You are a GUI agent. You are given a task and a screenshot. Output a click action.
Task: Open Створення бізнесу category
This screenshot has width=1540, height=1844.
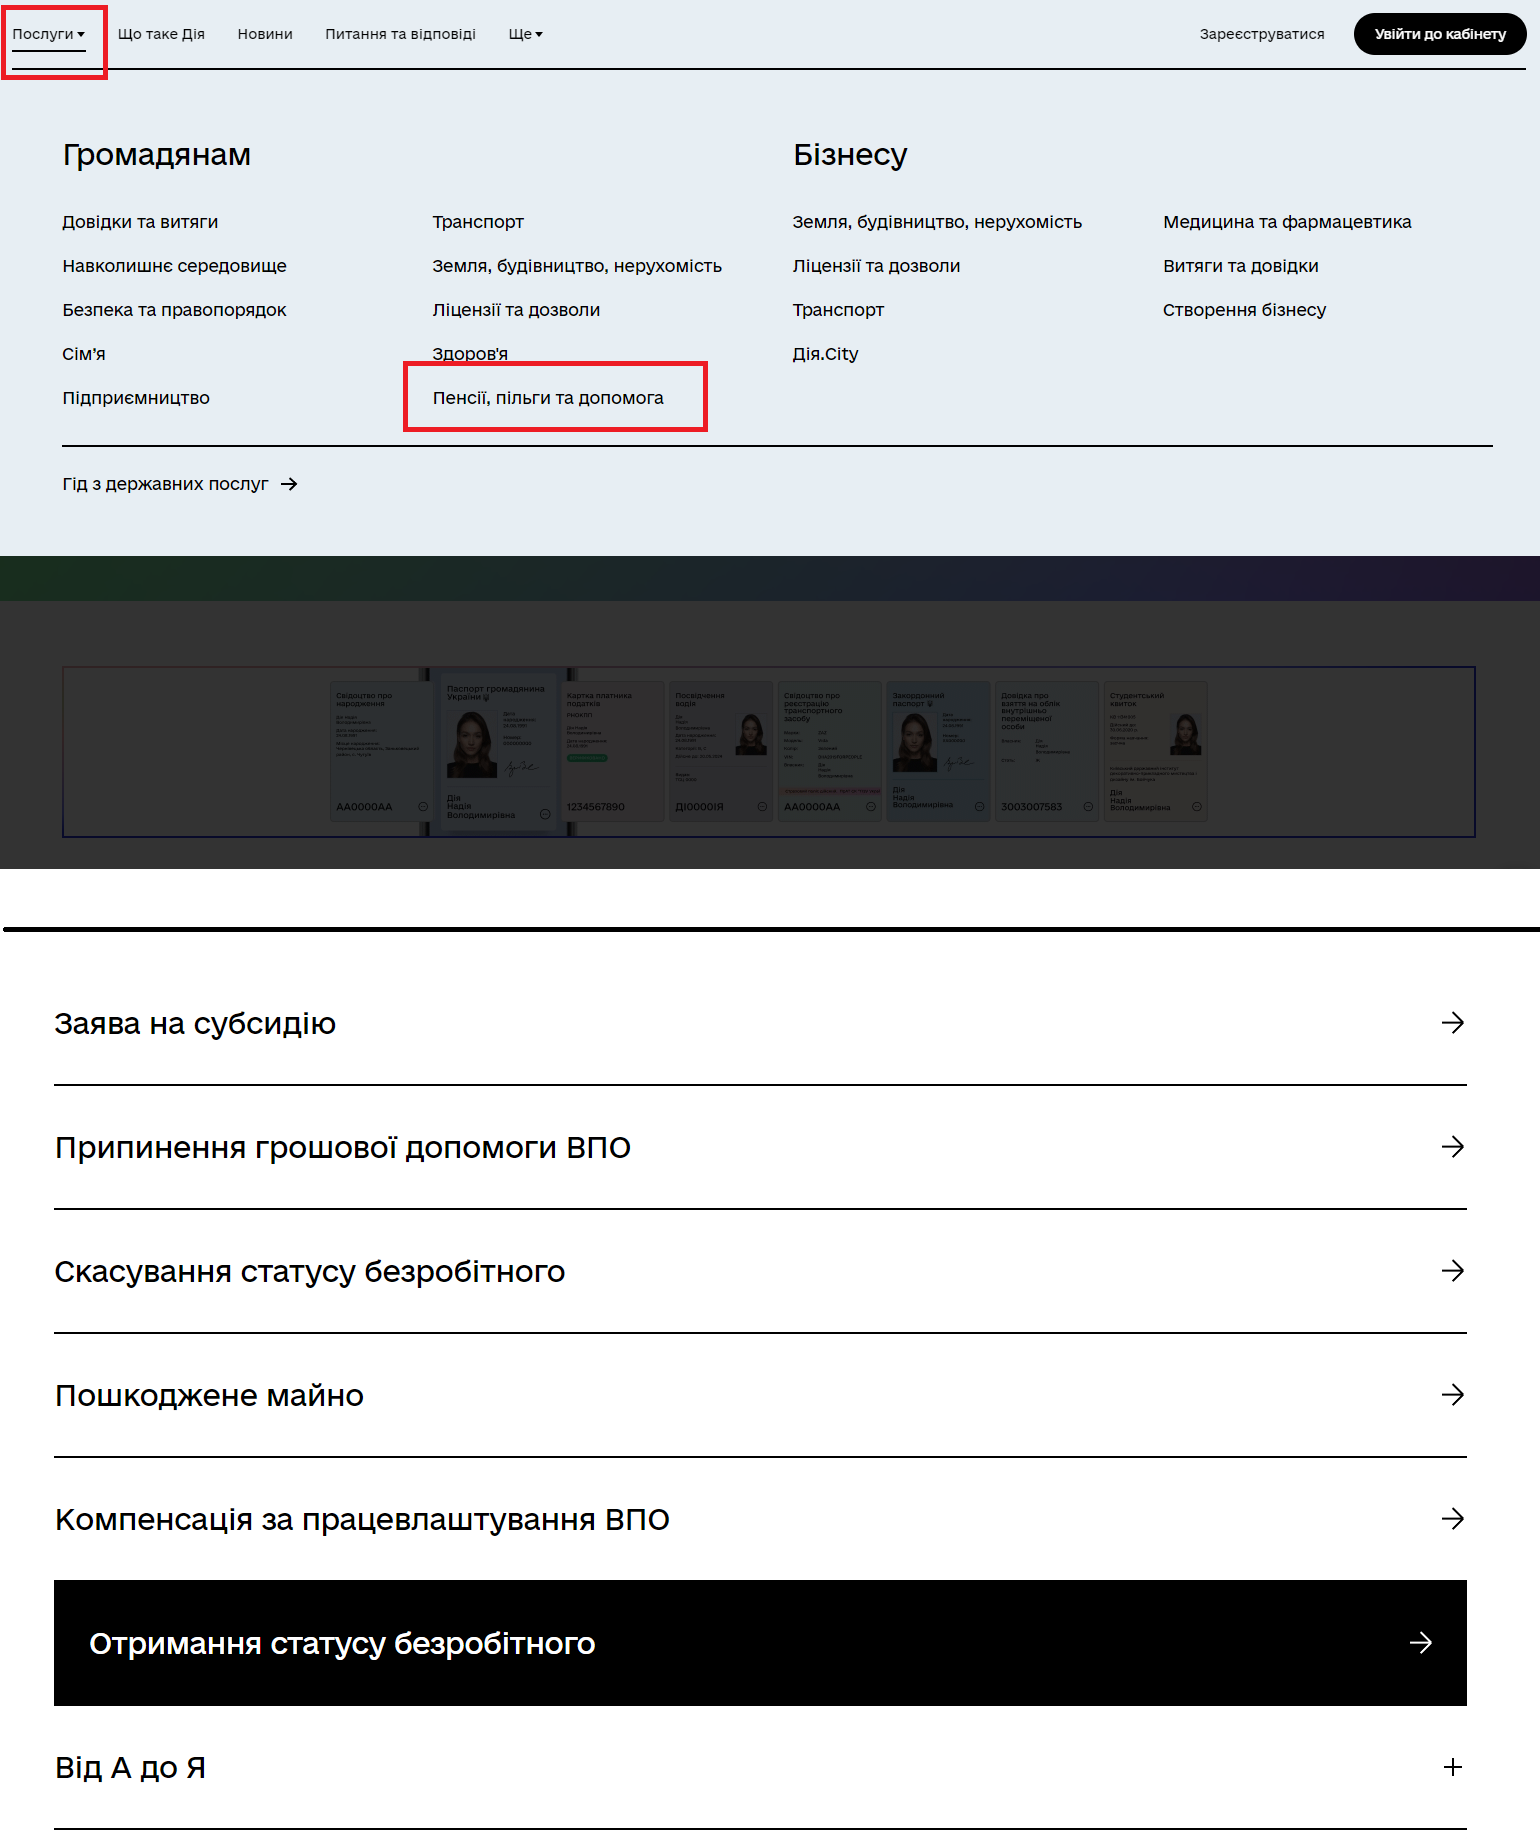coord(1244,310)
